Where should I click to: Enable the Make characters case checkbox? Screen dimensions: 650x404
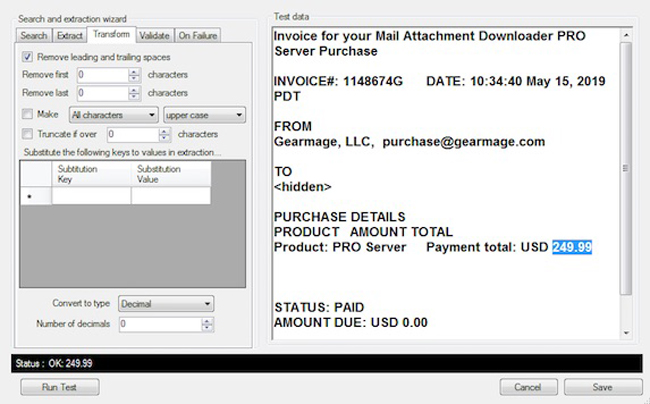coord(27,115)
